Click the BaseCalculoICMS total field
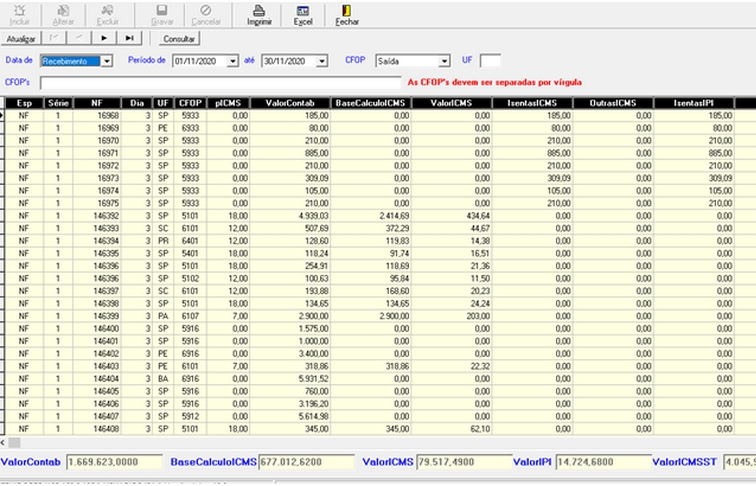This screenshot has height=486, width=756. (307, 462)
